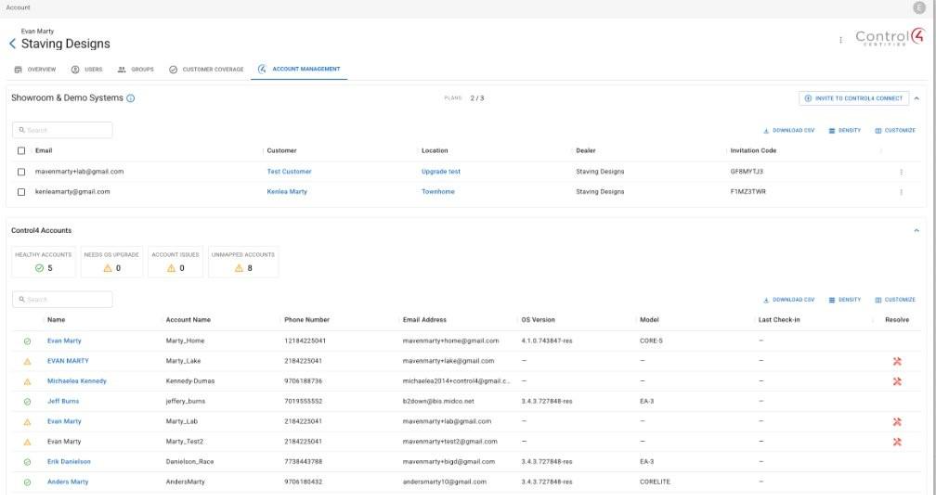
Task: Click phone number 7738443788
Action: click(x=303, y=462)
